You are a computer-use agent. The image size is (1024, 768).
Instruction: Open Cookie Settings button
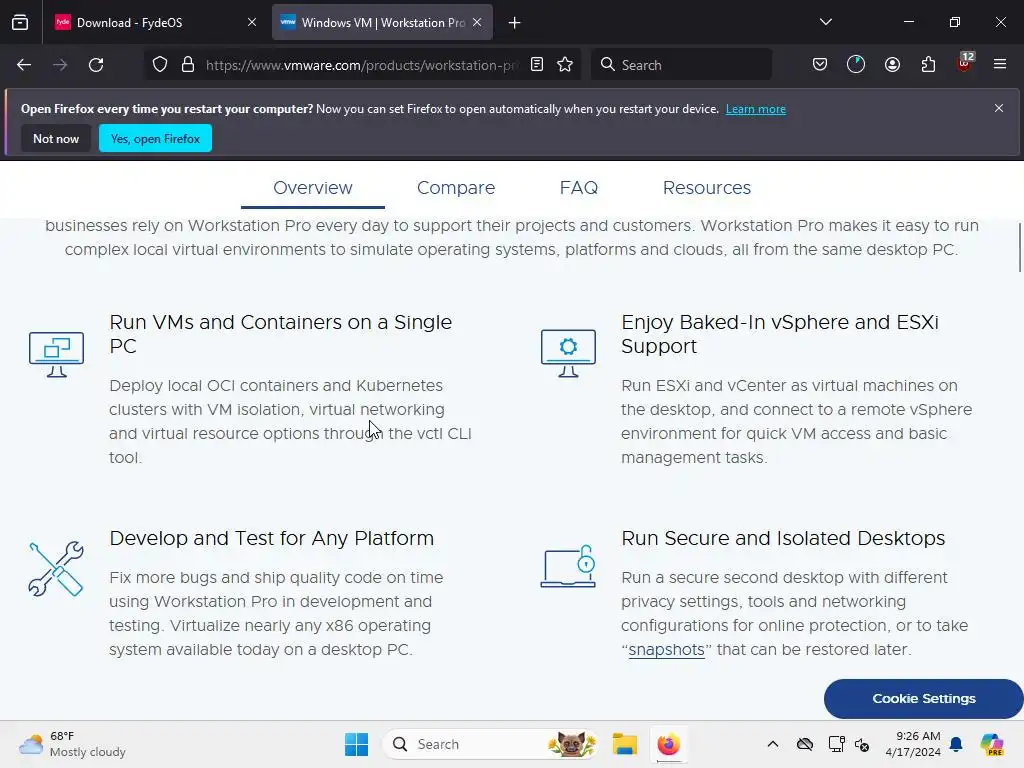[923, 699]
